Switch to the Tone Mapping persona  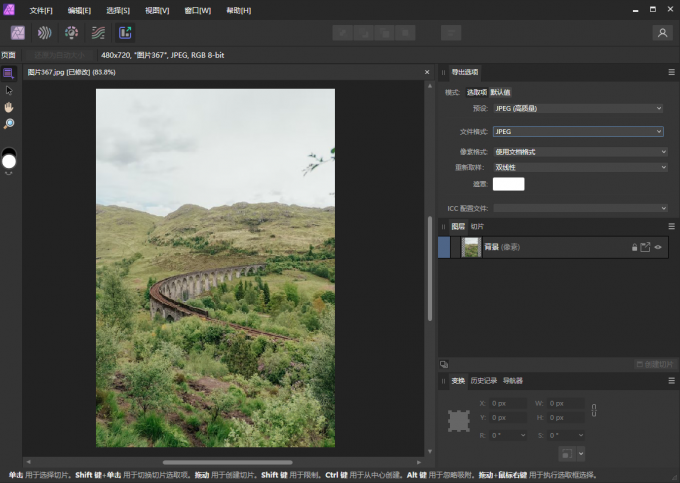pos(98,33)
